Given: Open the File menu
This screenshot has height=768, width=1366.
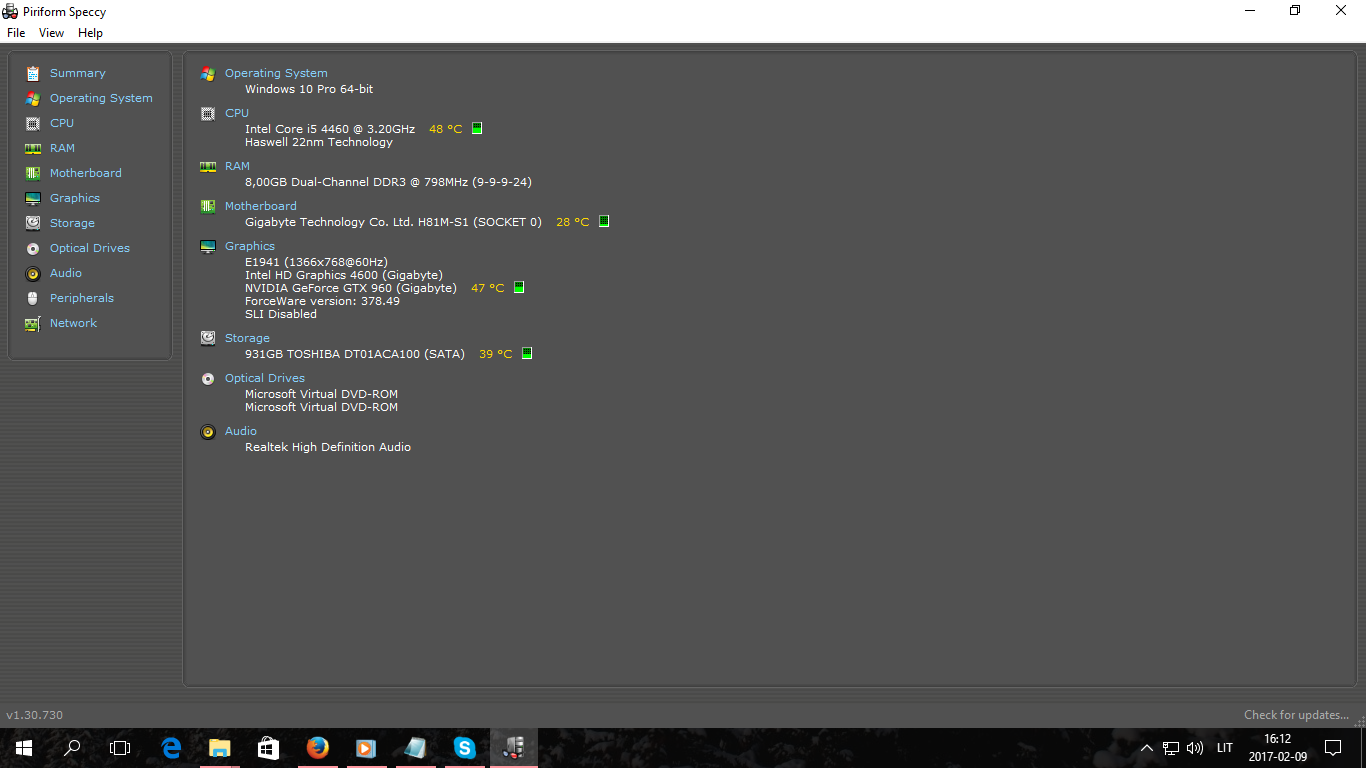Looking at the screenshot, I should (x=16, y=33).
